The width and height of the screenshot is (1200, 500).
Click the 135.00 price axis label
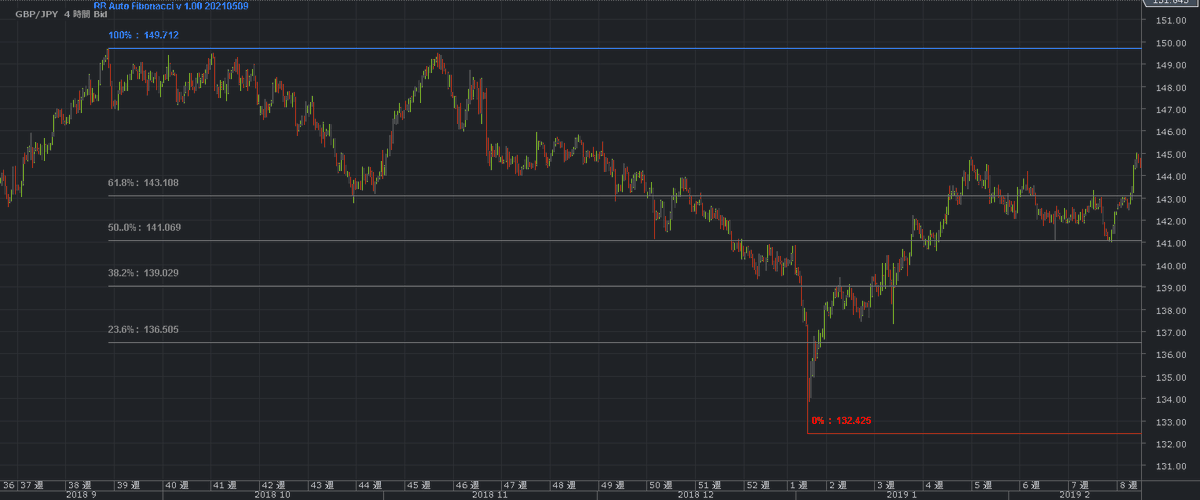pos(1169,378)
